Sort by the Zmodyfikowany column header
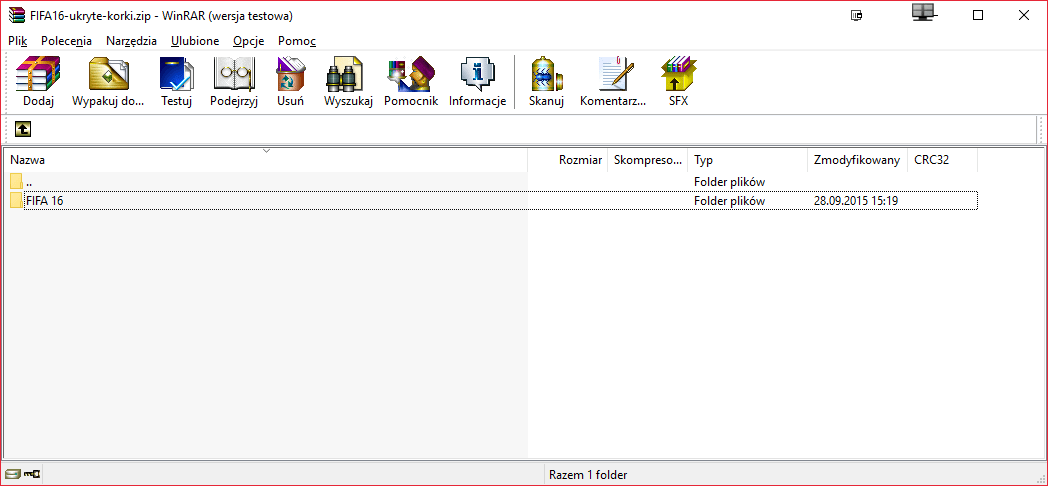 pos(856,160)
